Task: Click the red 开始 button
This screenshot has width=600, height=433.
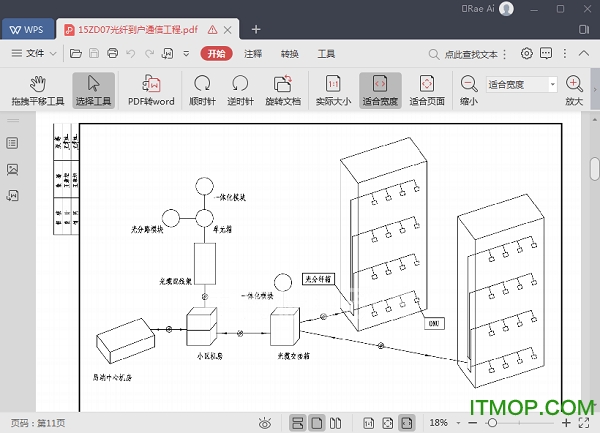Action: [x=216, y=53]
